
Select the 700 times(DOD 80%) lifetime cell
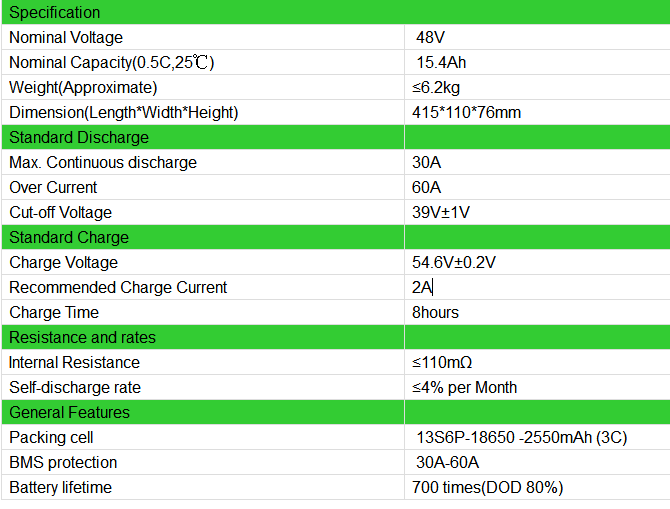tap(488, 488)
